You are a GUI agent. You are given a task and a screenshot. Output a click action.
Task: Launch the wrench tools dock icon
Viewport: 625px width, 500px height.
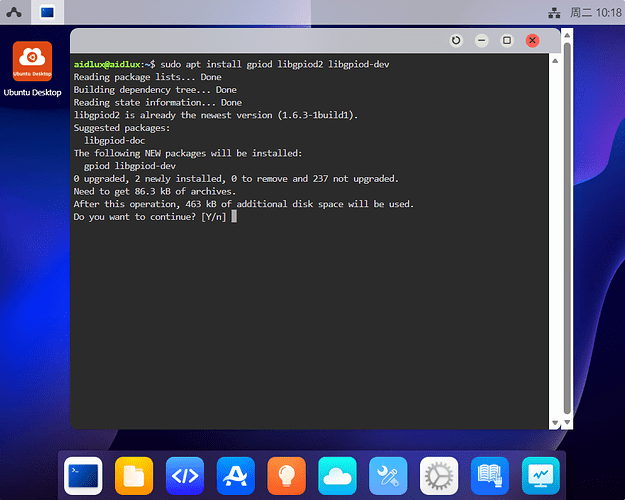tap(388, 475)
